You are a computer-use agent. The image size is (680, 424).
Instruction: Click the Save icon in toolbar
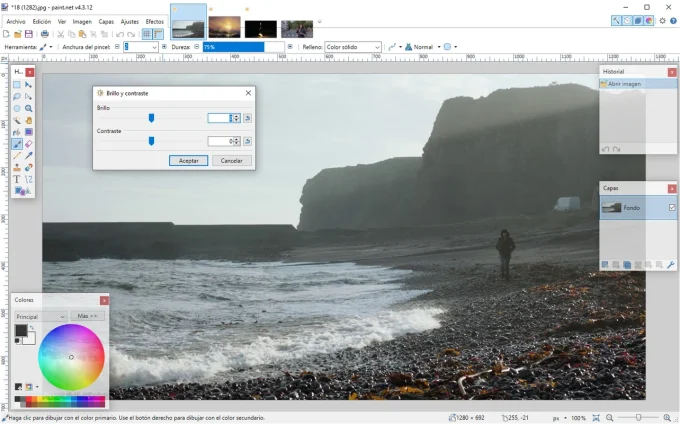(x=29, y=34)
